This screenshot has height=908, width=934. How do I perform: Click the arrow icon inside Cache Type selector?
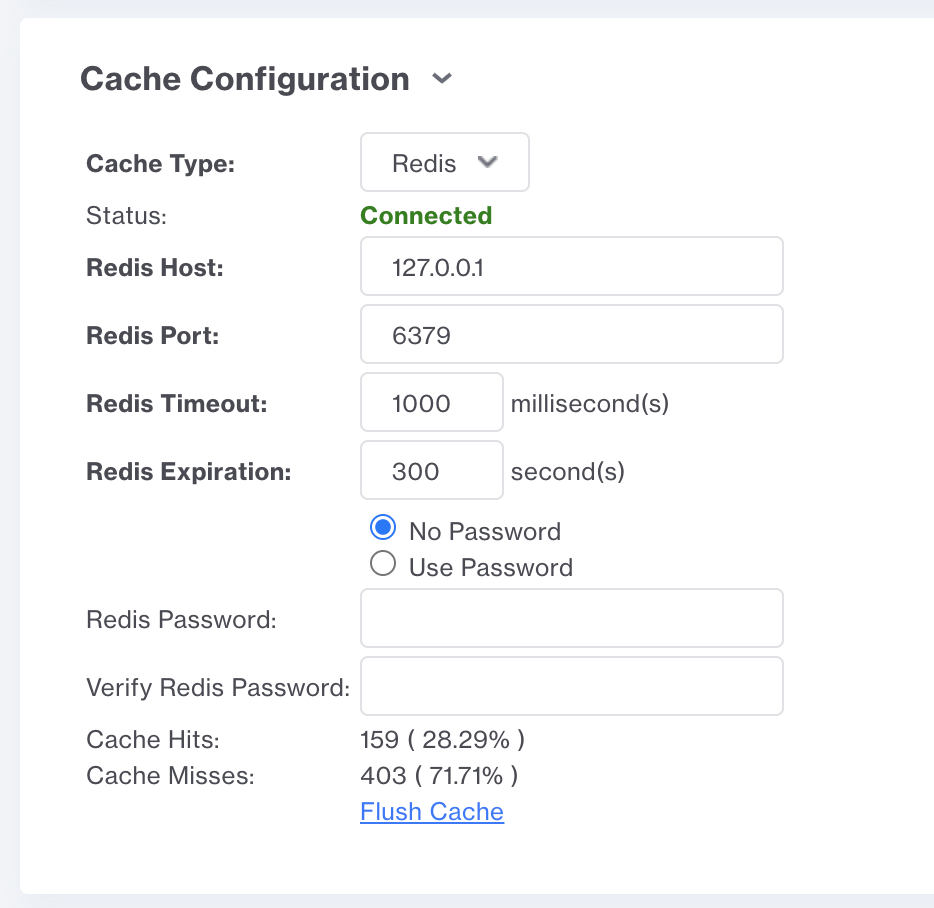(x=487, y=162)
